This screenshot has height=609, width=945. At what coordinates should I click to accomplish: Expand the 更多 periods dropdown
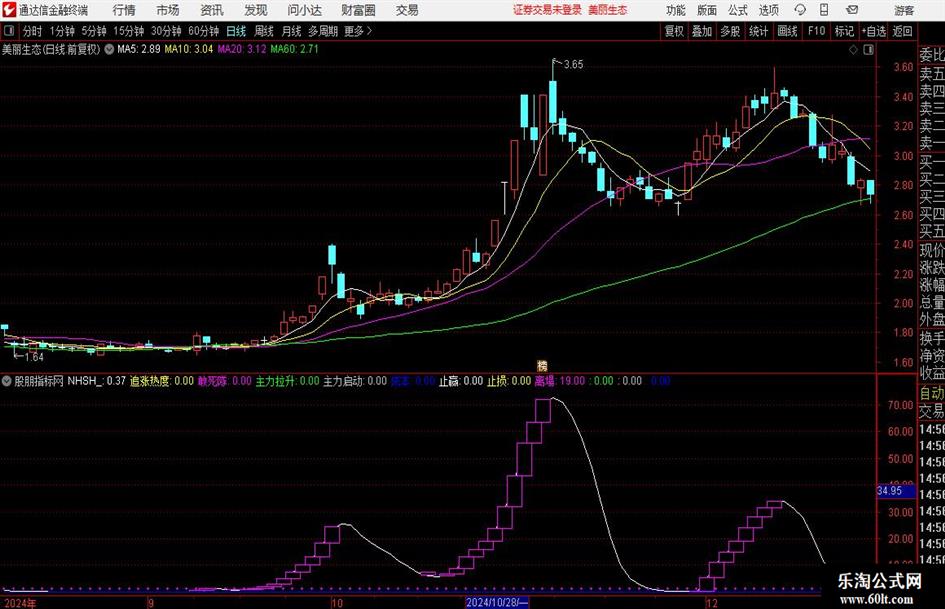point(358,31)
